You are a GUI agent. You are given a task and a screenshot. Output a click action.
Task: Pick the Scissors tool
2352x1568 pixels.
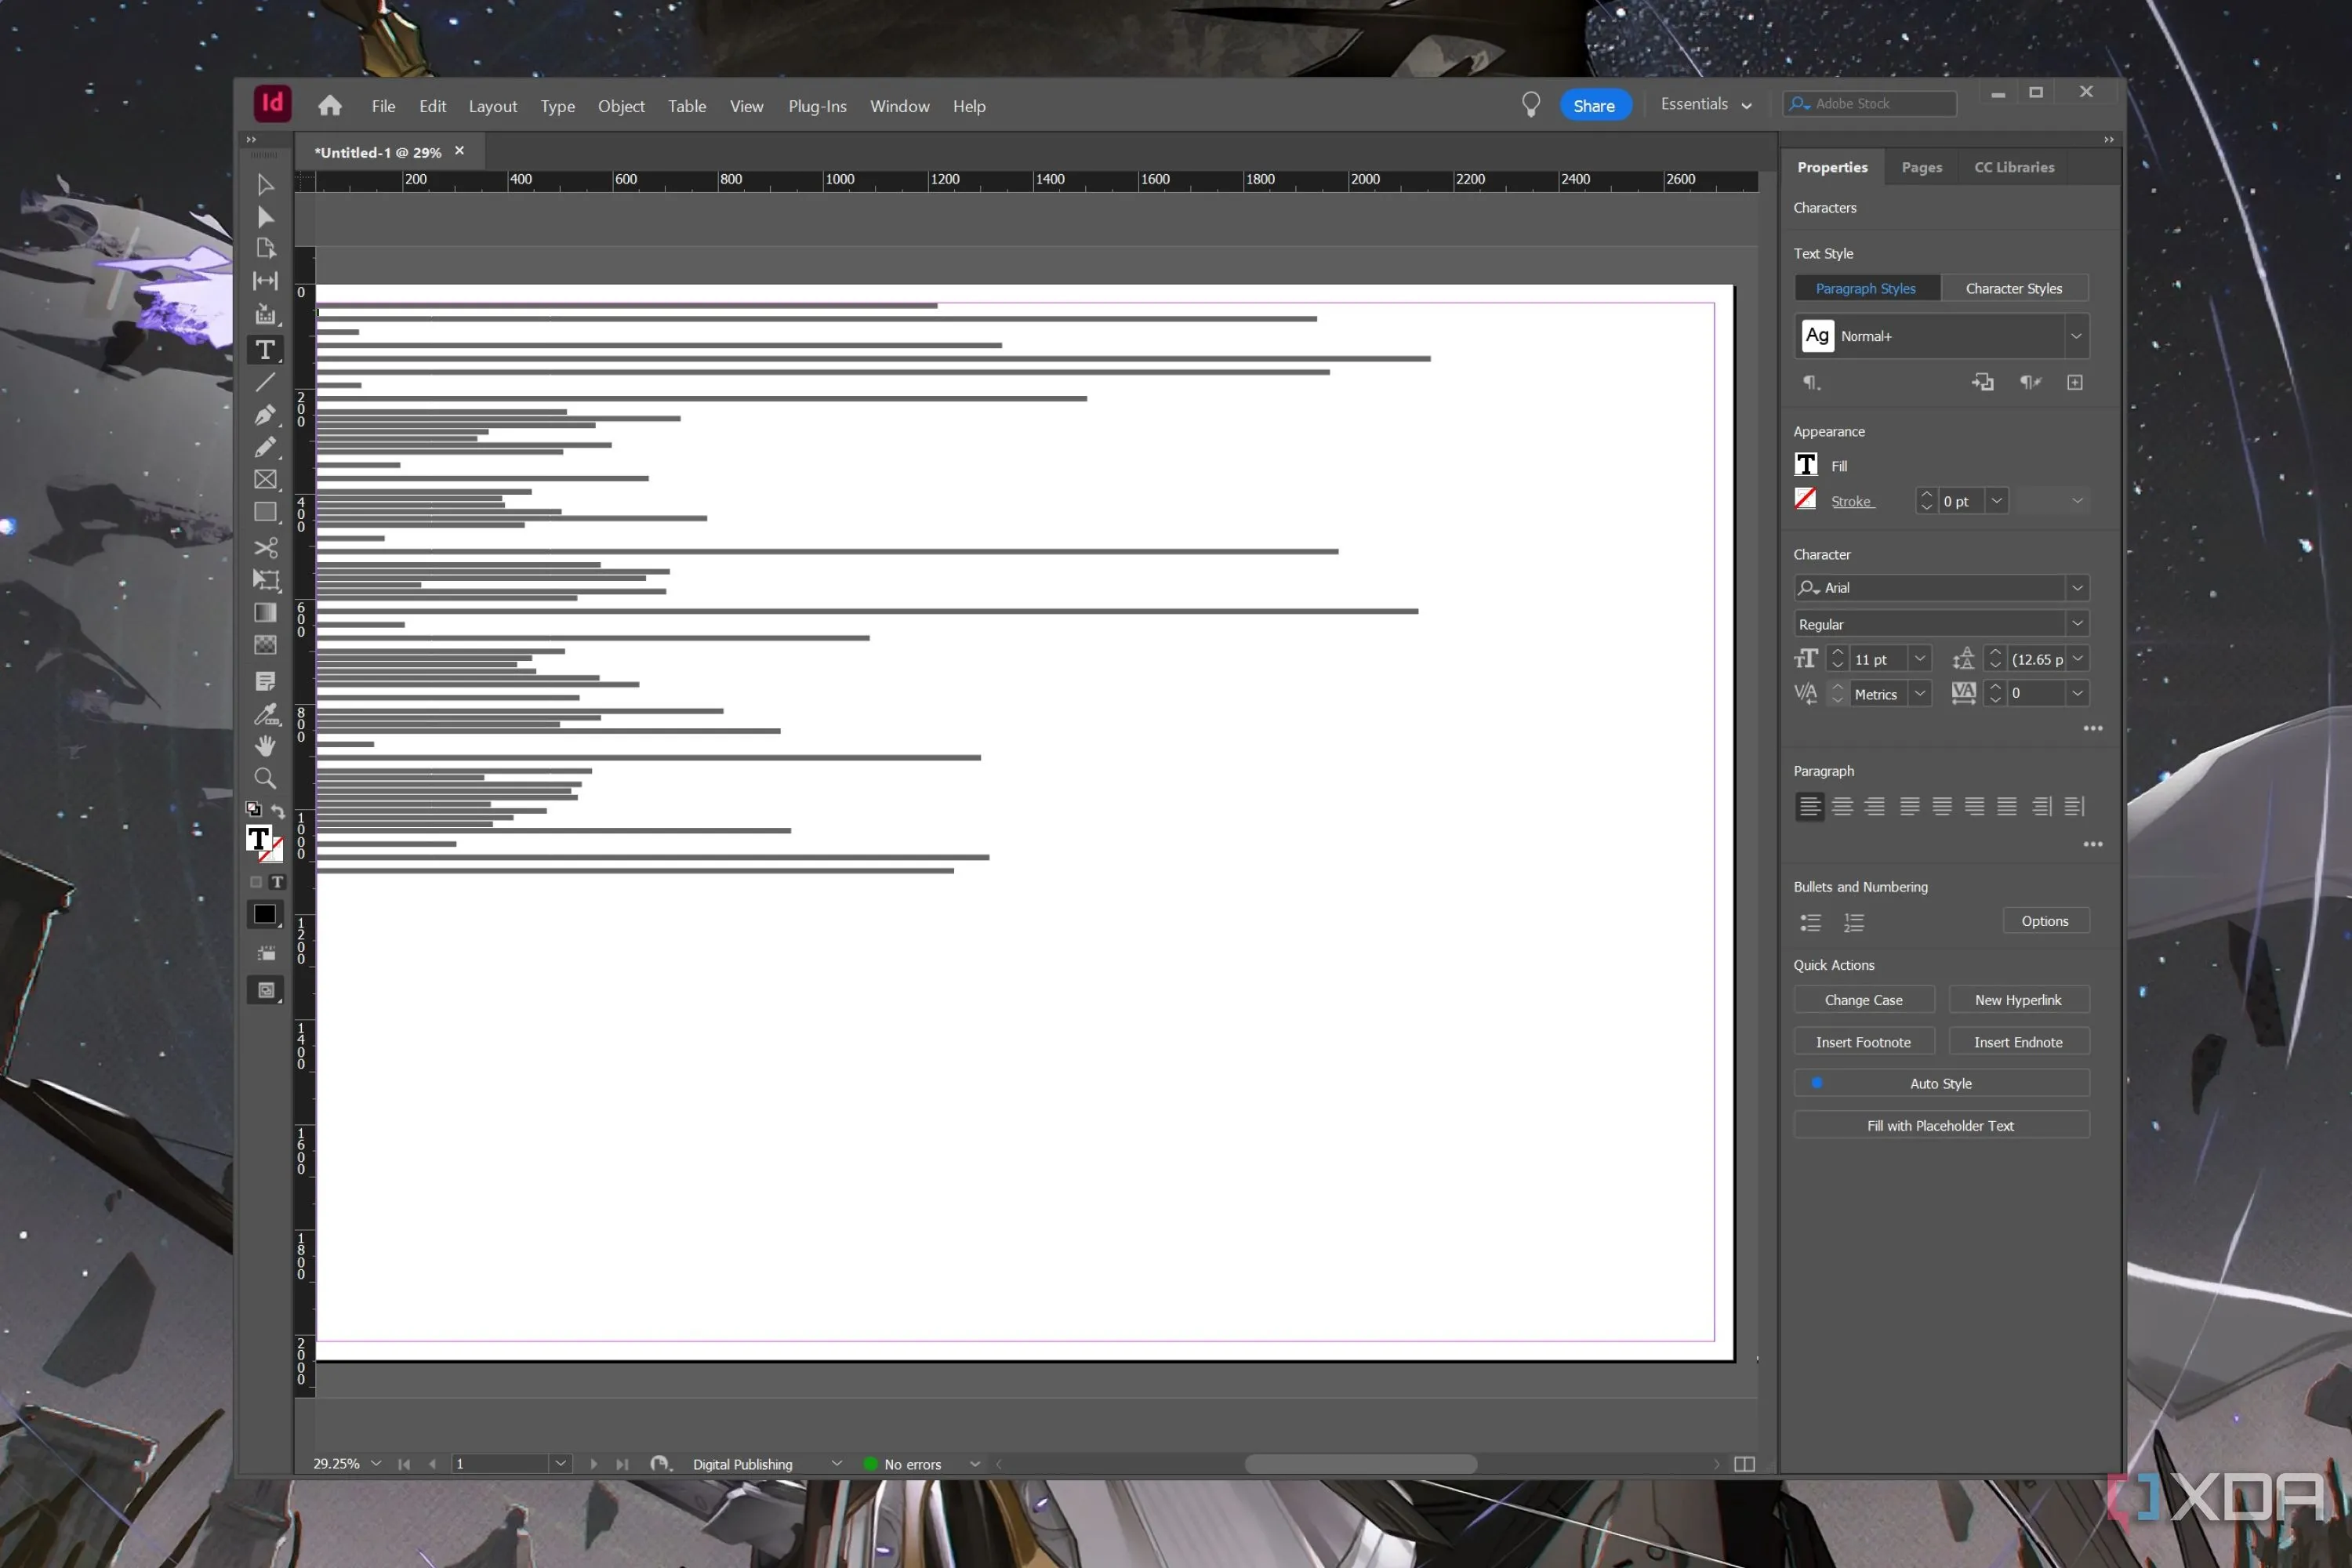point(265,547)
